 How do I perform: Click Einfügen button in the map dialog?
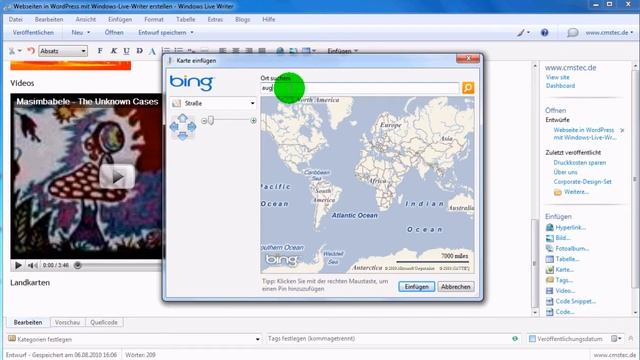click(416, 287)
